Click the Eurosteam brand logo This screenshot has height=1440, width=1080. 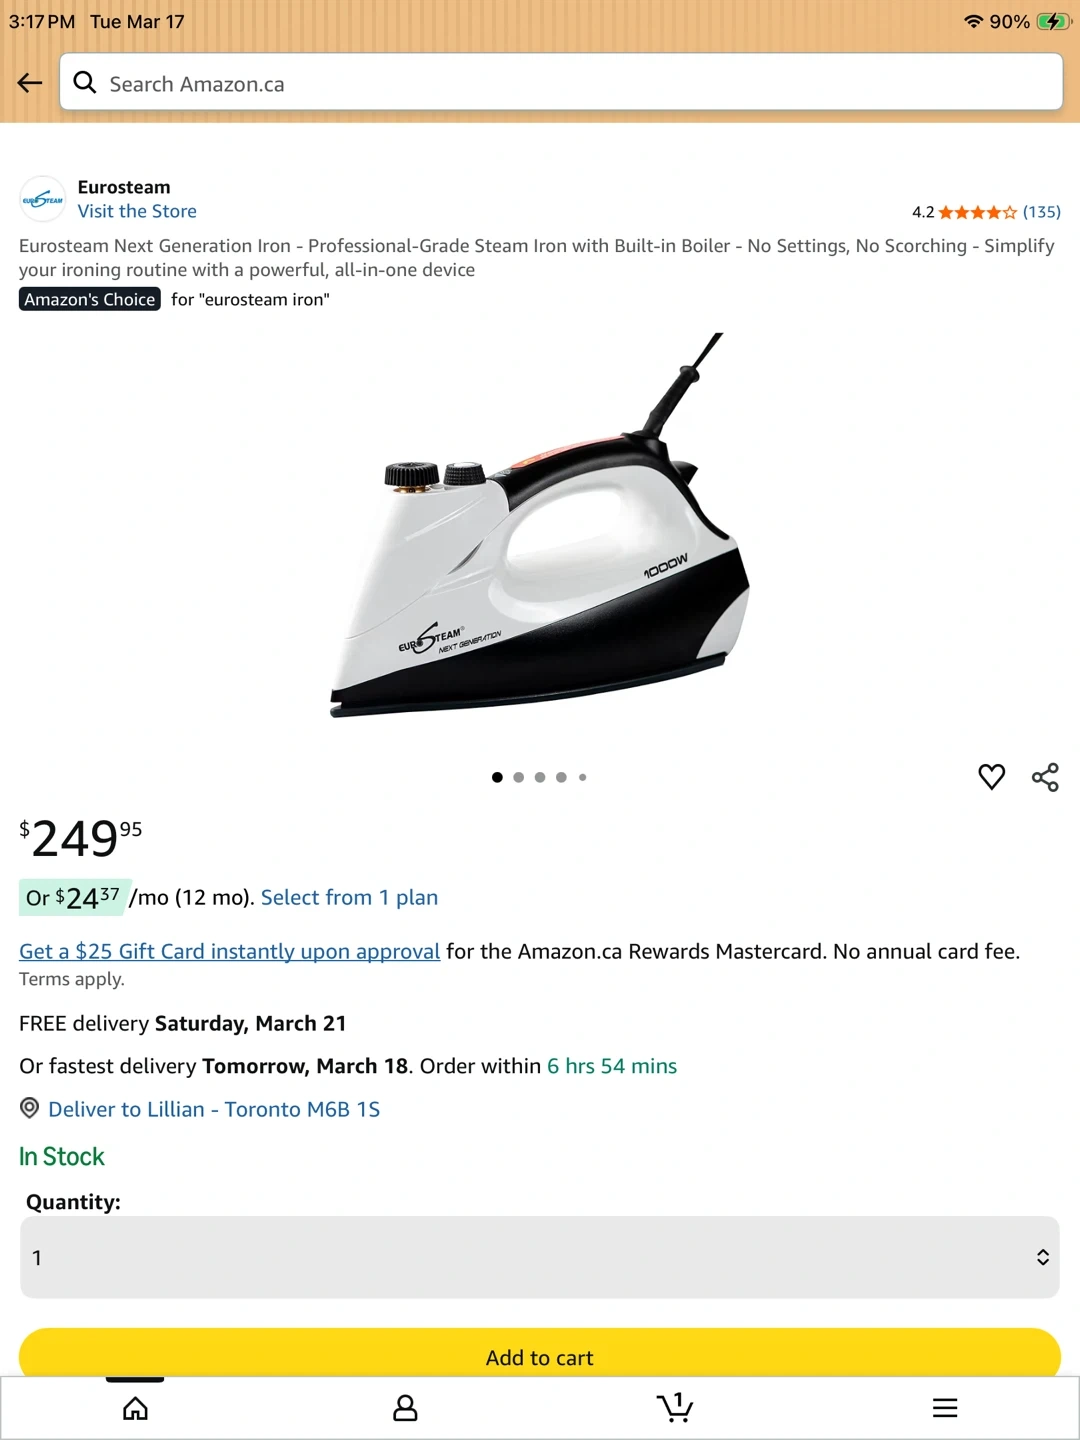pyautogui.click(x=42, y=199)
